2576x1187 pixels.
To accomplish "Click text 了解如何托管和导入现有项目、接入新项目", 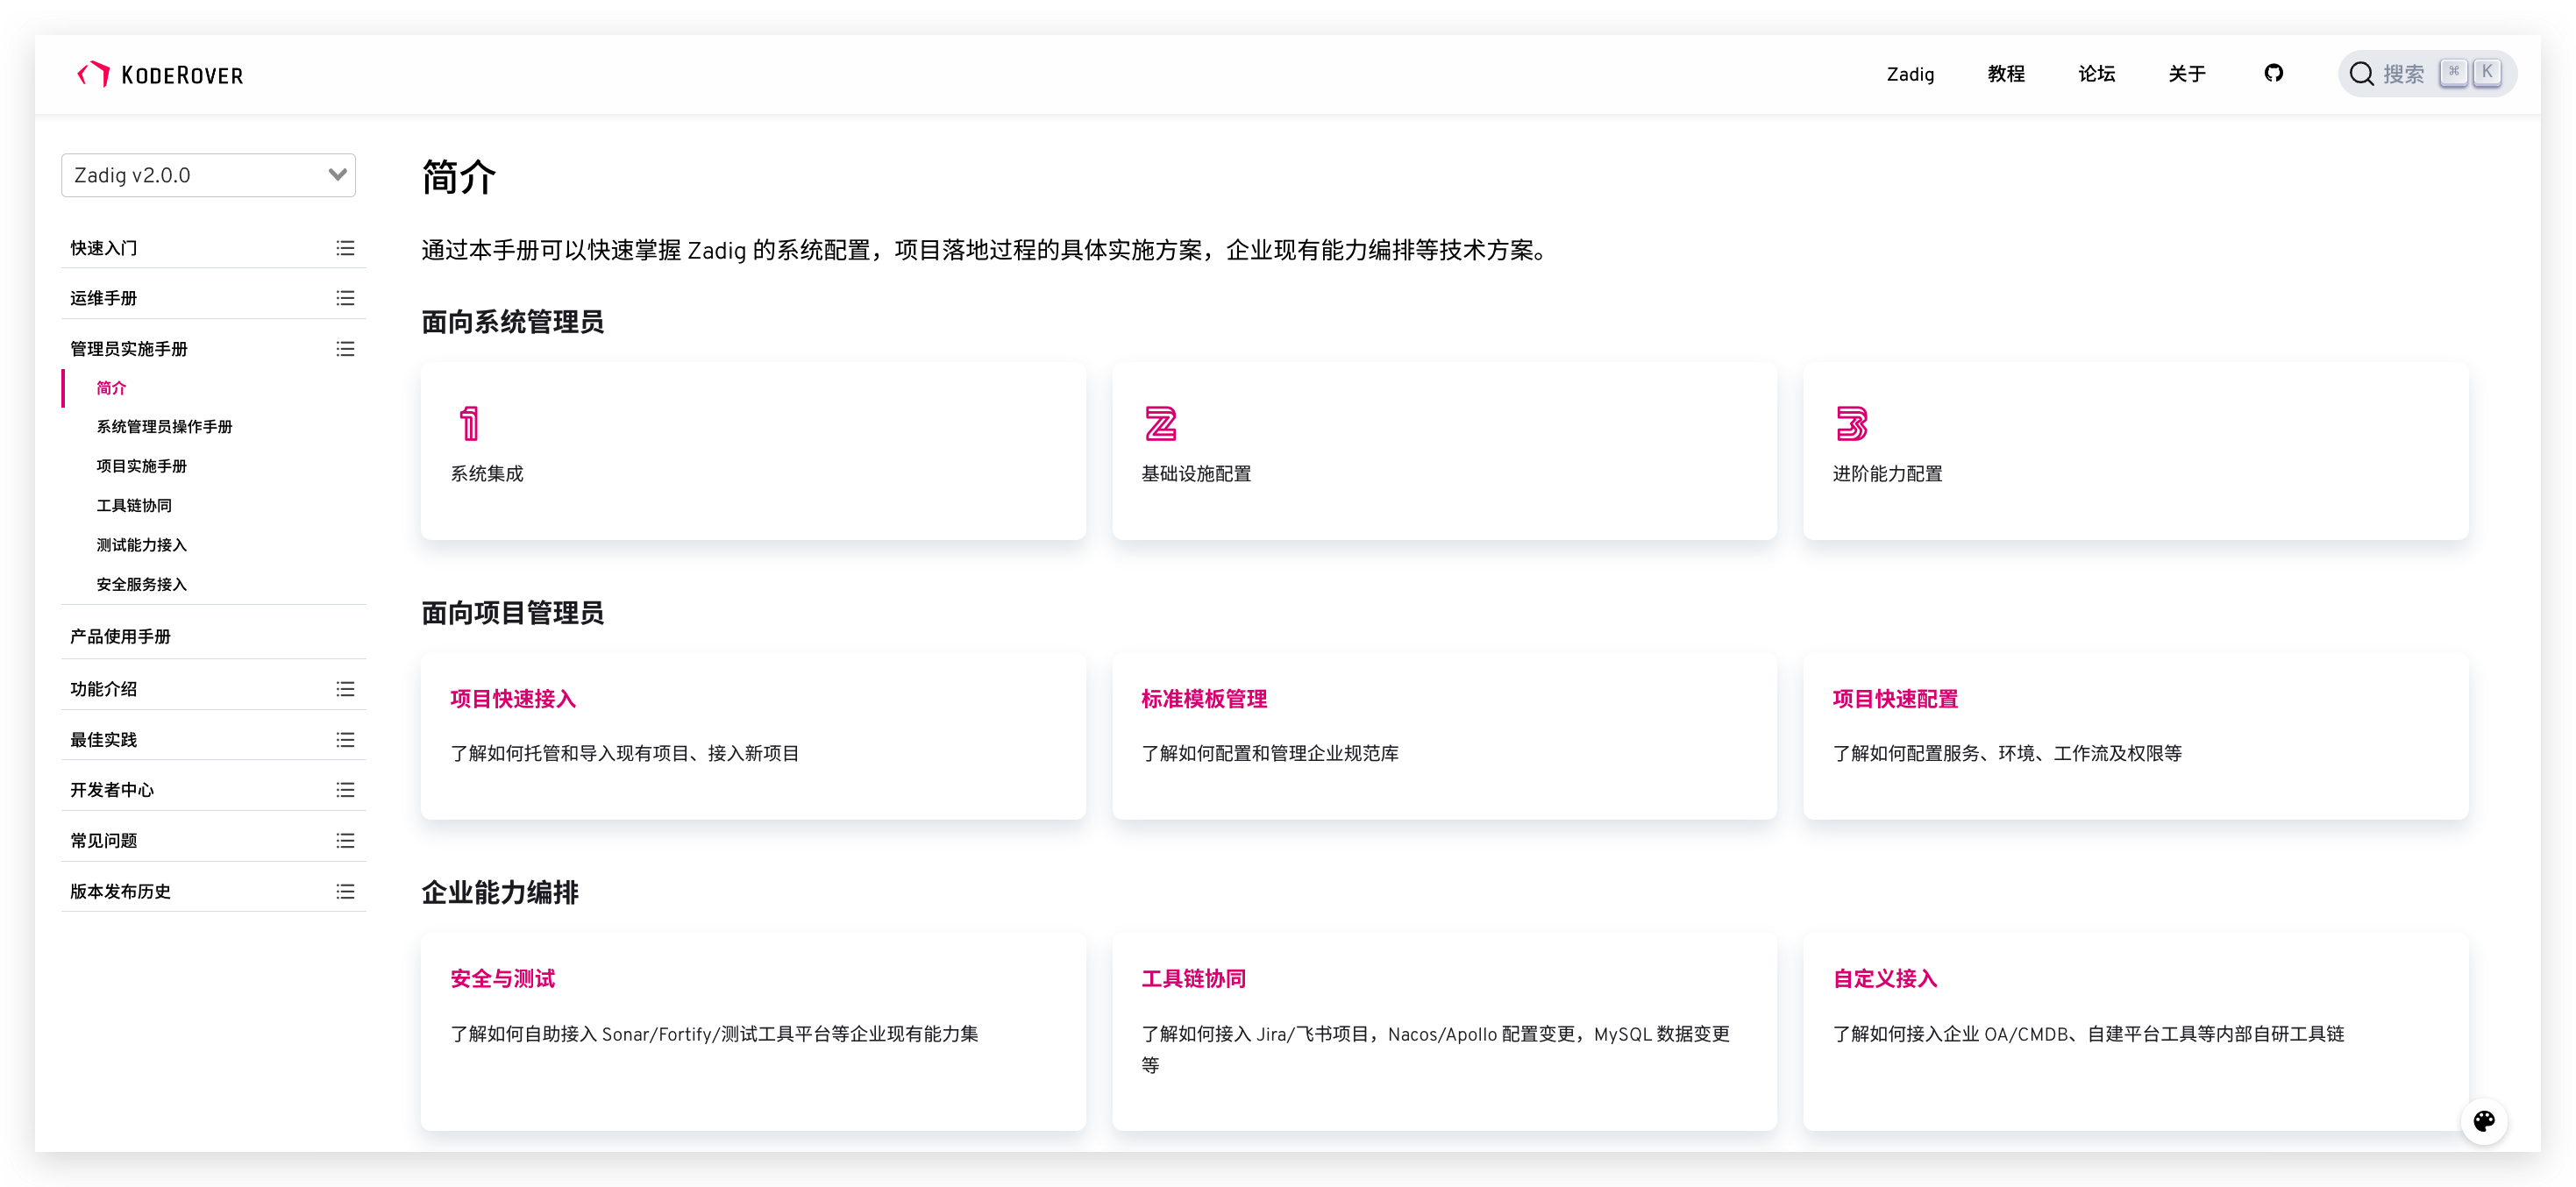I will coord(625,754).
